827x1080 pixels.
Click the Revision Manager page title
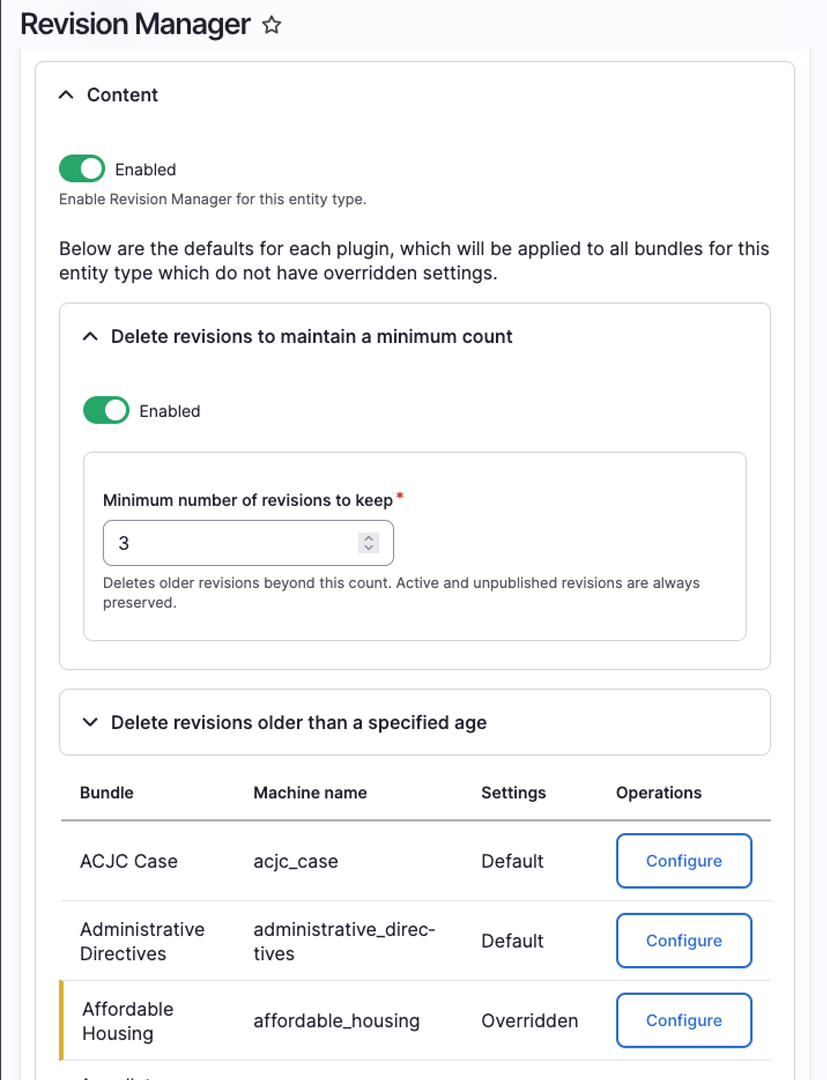(135, 25)
